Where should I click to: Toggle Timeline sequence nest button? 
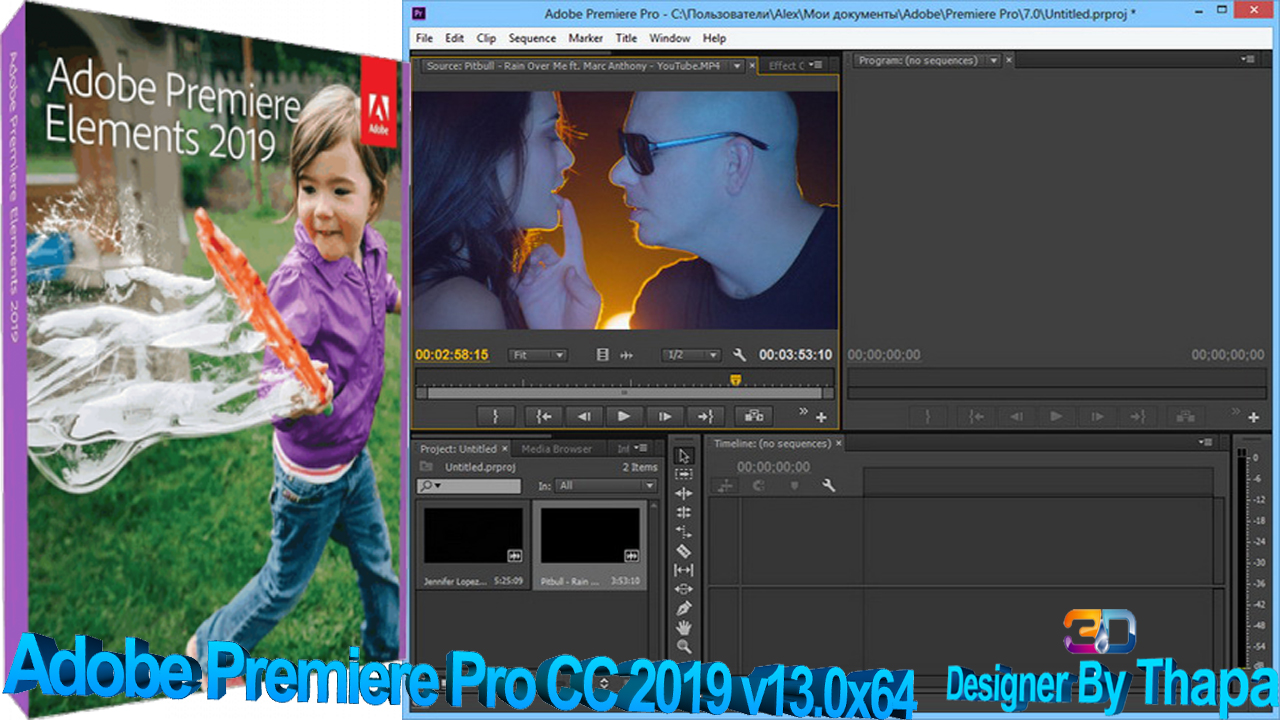(724, 486)
